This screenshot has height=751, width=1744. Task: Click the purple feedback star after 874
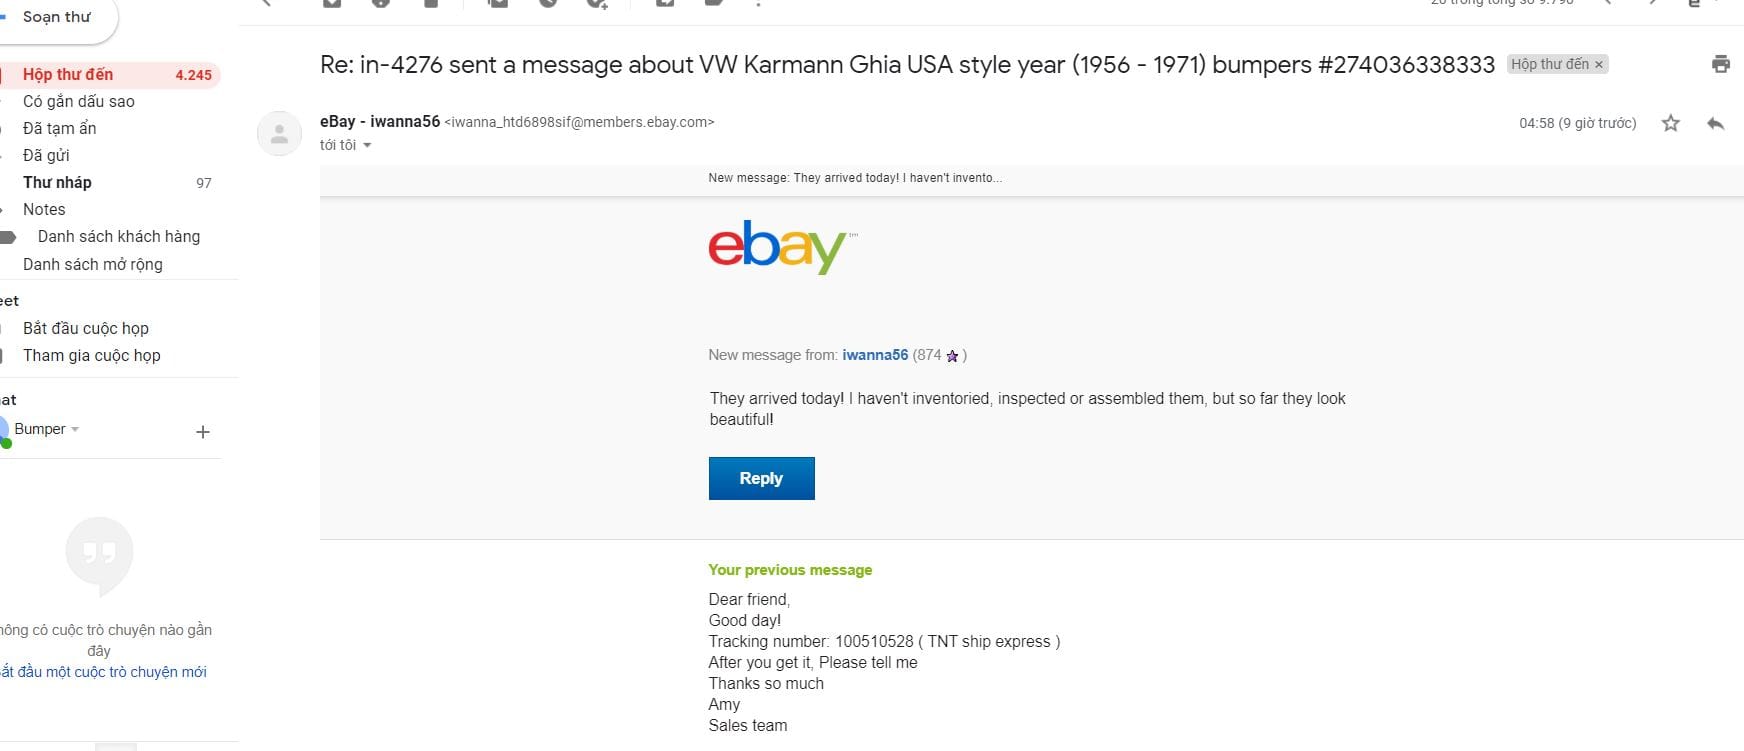pyautogui.click(x=952, y=356)
